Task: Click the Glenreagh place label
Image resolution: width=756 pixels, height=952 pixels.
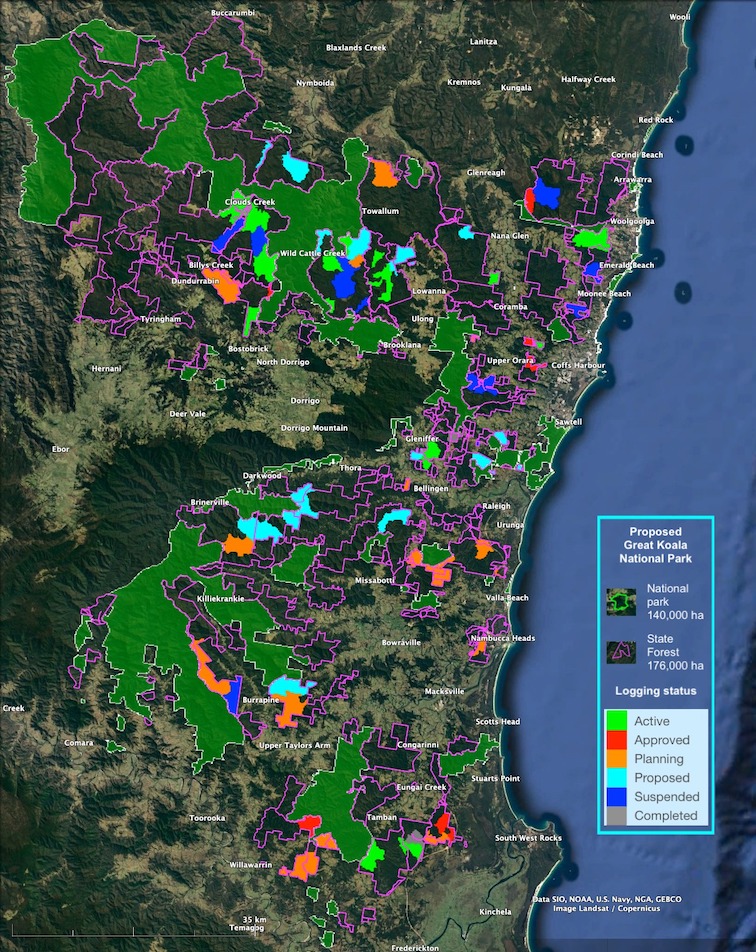Action: pos(486,173)
